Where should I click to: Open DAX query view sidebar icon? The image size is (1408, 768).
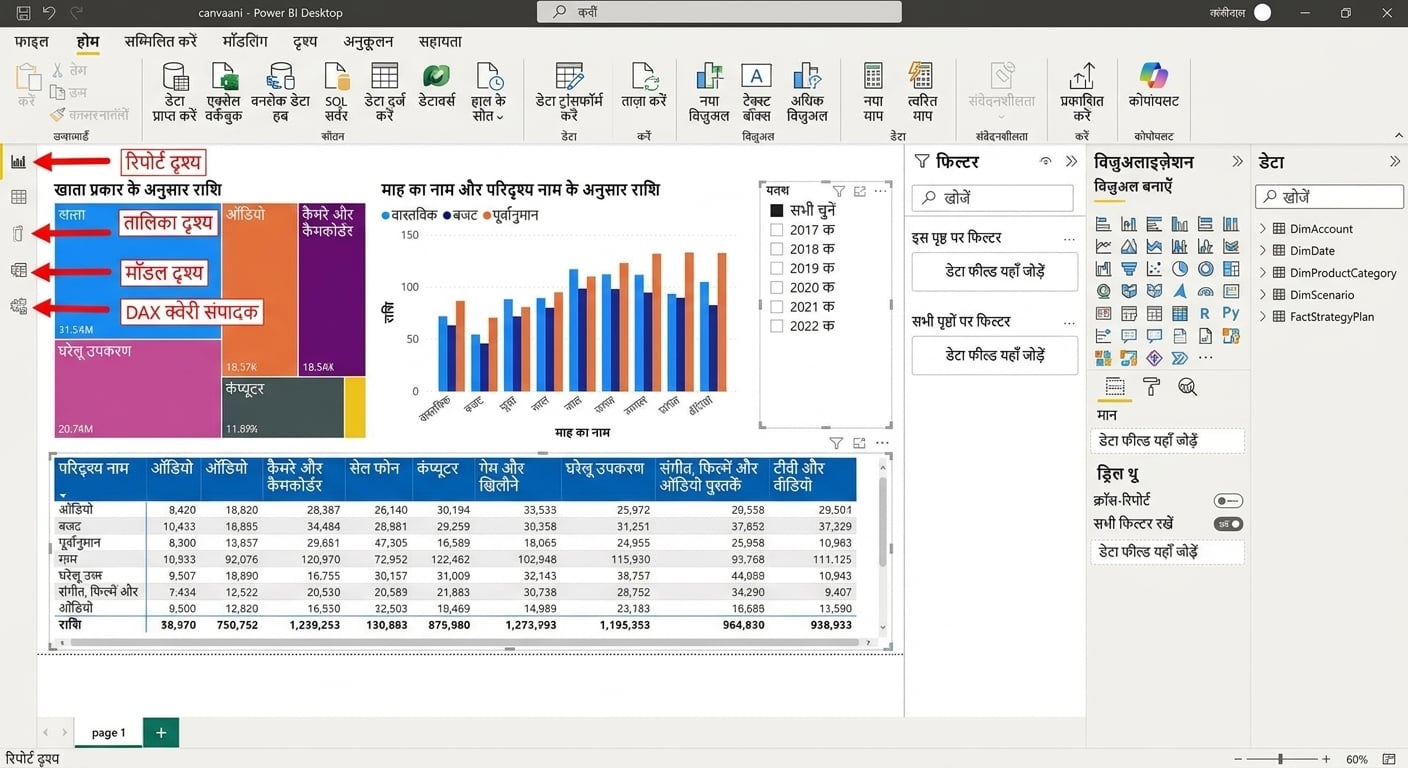click(18, 307)
